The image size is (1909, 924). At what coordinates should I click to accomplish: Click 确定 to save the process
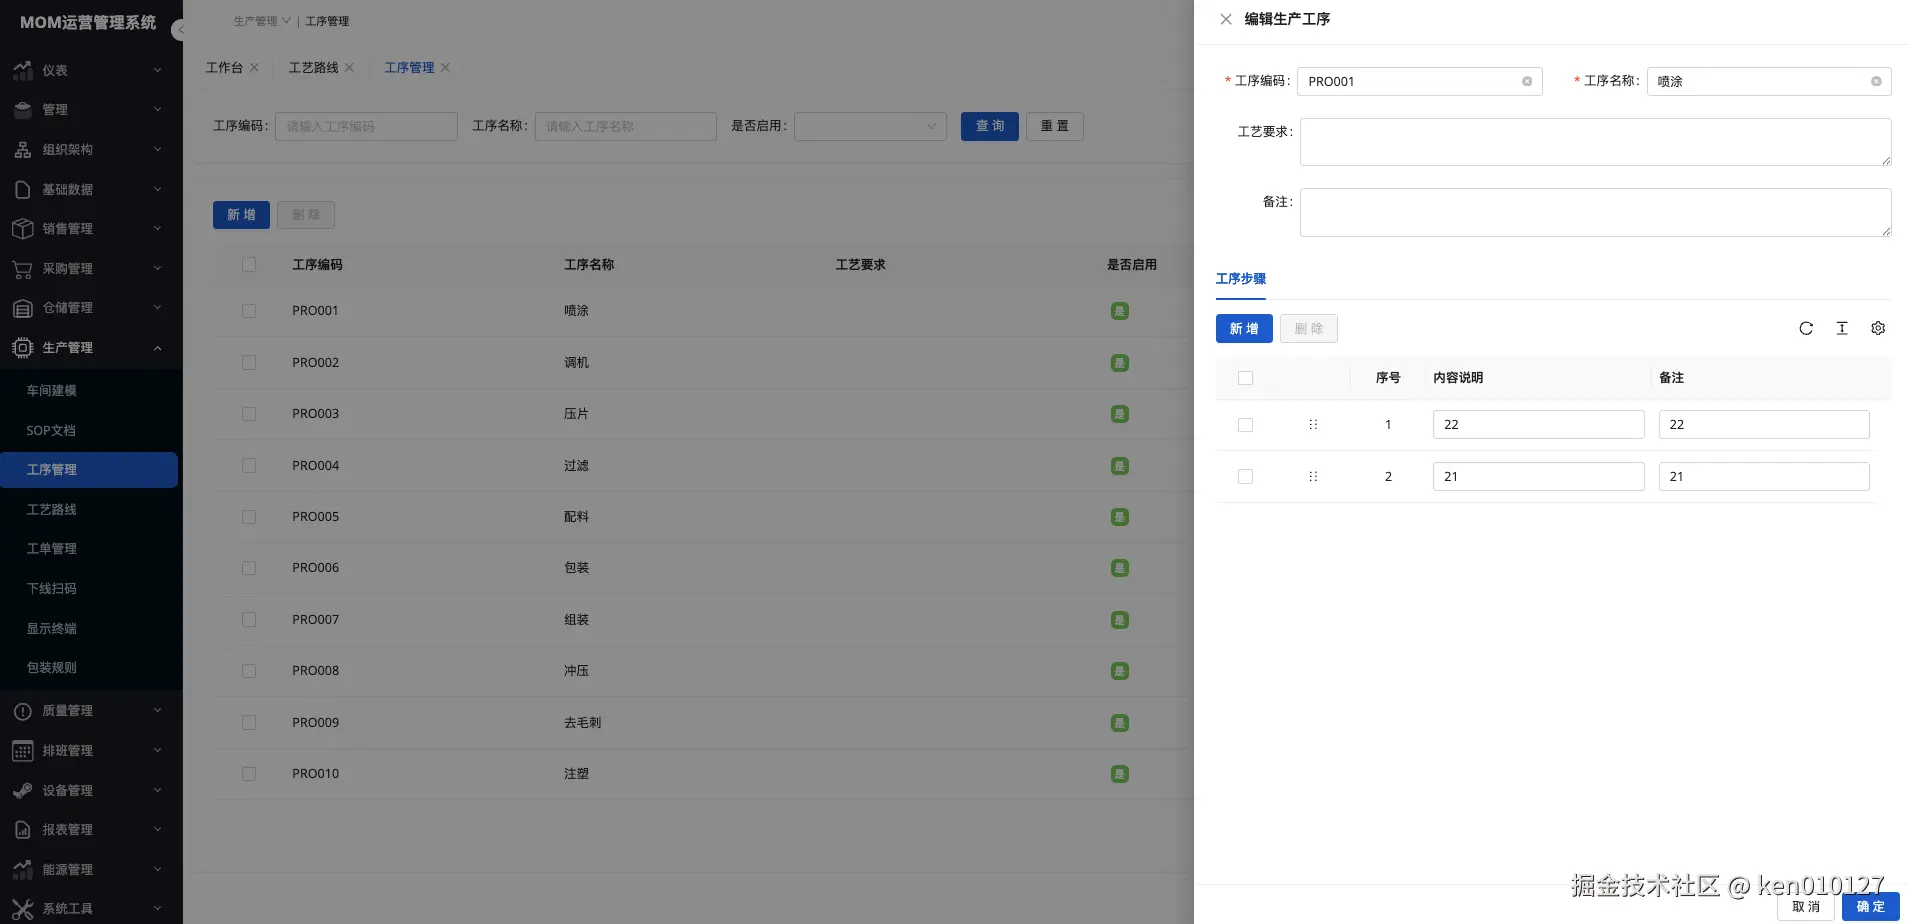pos(1870,907)
